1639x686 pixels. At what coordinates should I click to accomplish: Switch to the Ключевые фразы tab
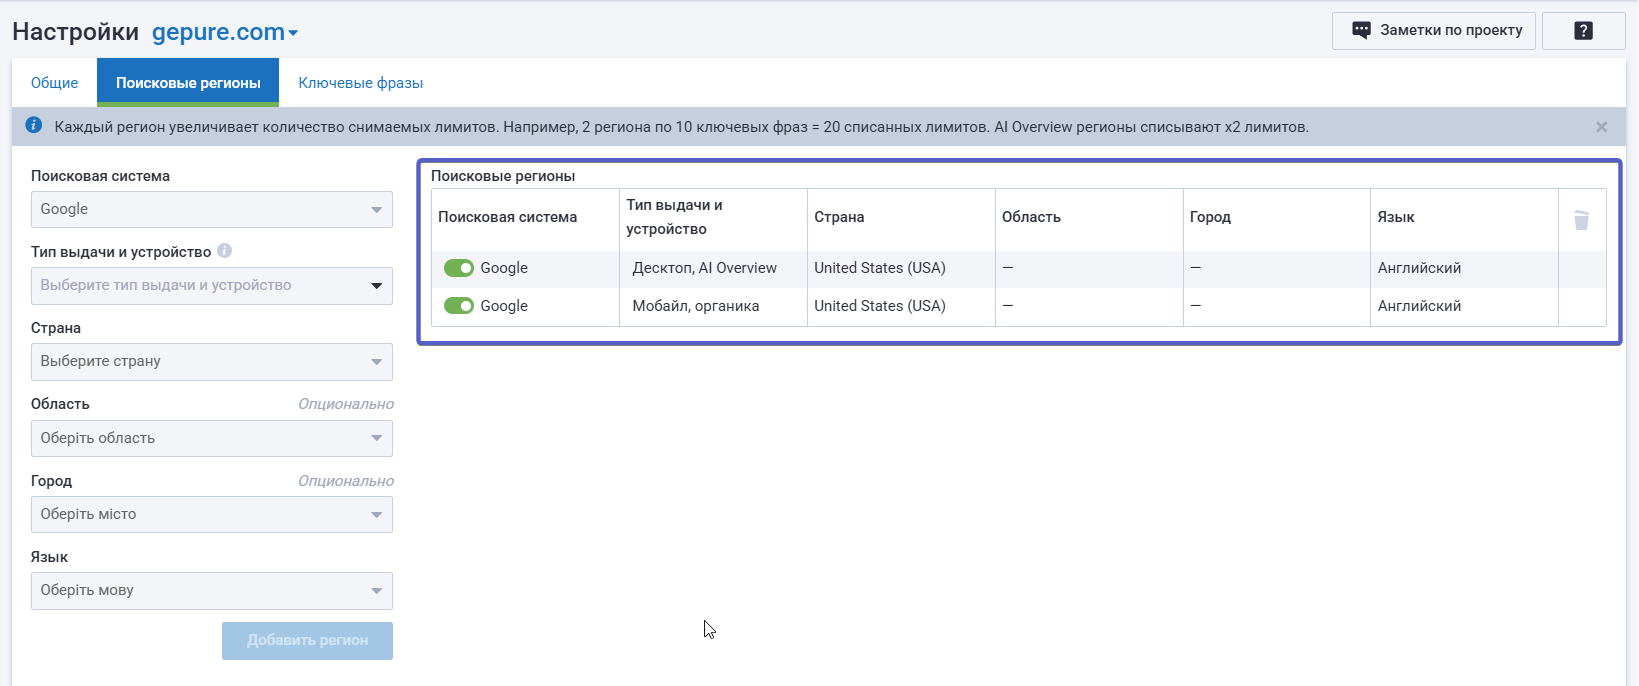tap(360, 83)
